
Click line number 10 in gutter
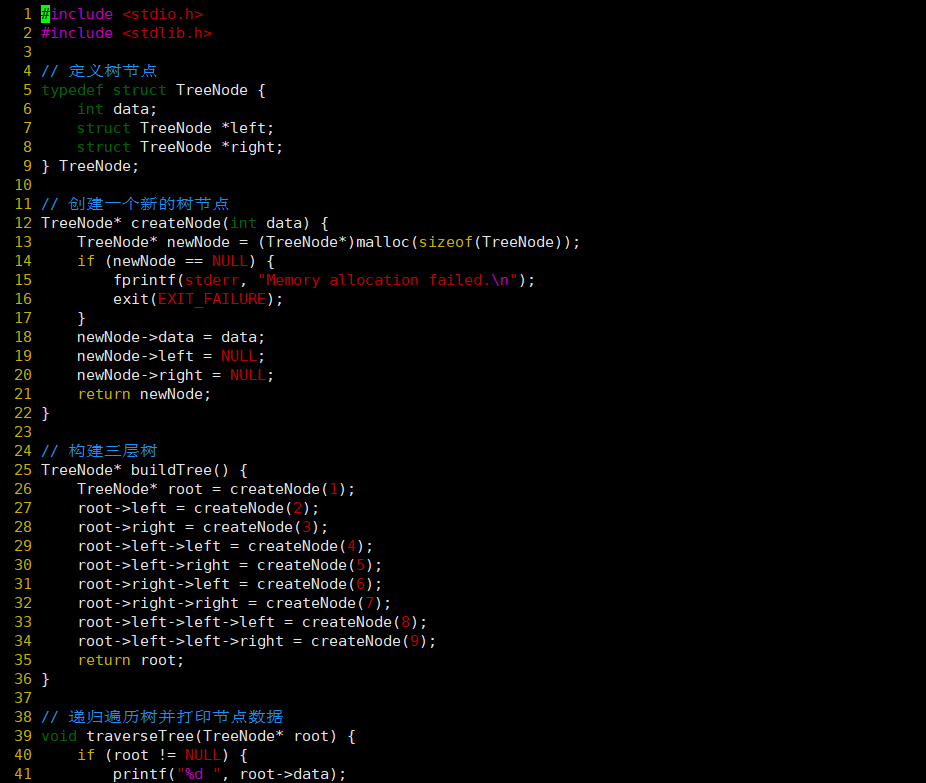23,185
